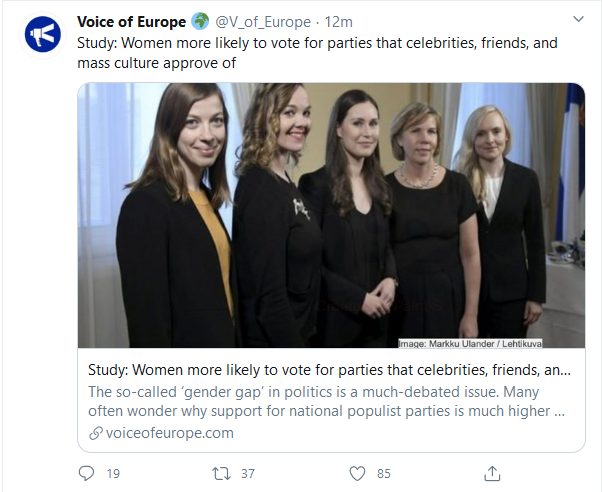Like the tweet with the heart icon
602x492 pixels.
(357, 472)
